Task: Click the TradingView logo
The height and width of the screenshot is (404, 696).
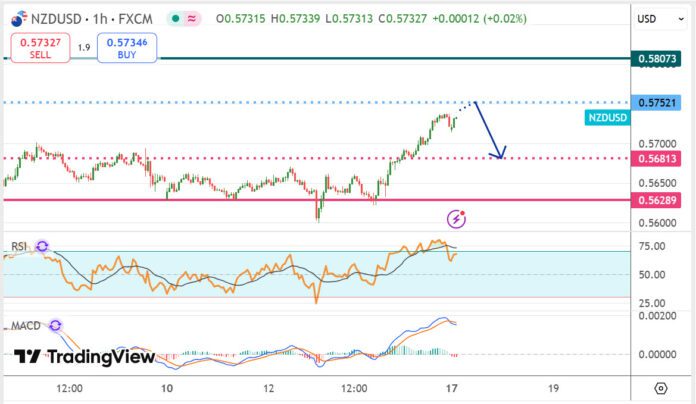Action: pos(84,356)
